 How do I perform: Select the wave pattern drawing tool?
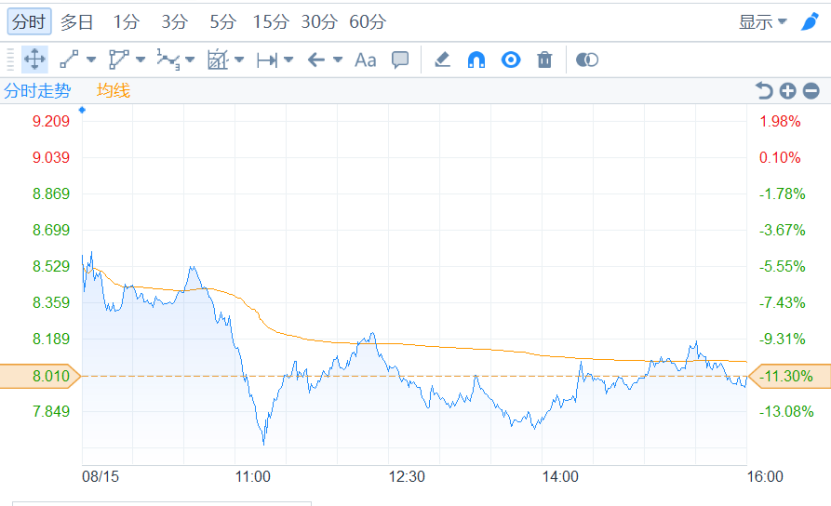(x=168, y=59)
